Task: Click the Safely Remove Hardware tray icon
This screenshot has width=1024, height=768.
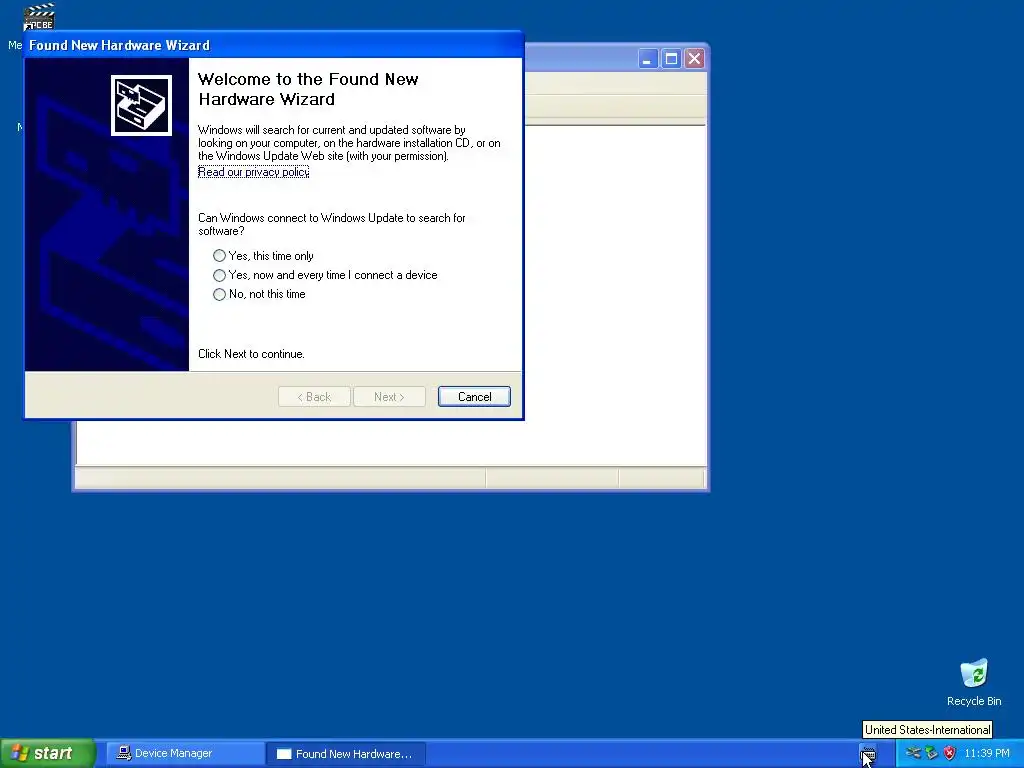Action: pyautogui.click(x=913, y=753)
